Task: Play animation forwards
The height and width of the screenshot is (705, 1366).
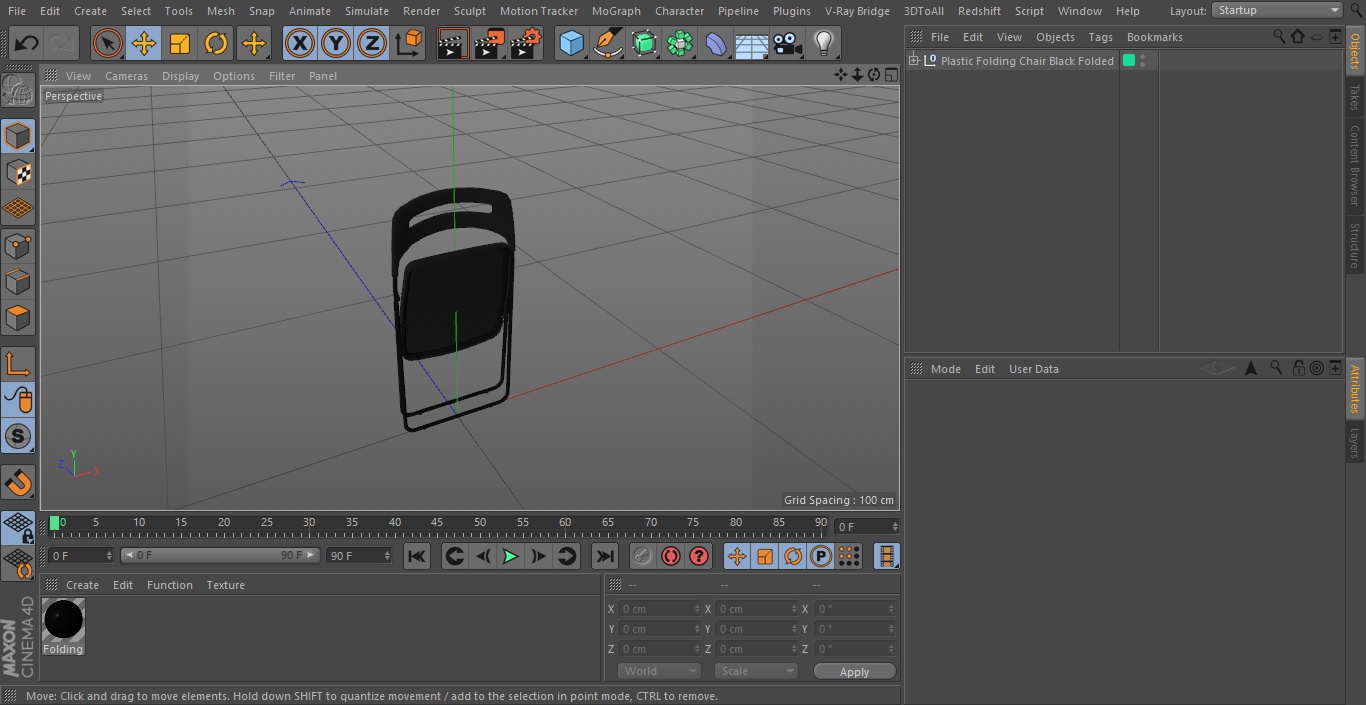Action: coord(510,556)
